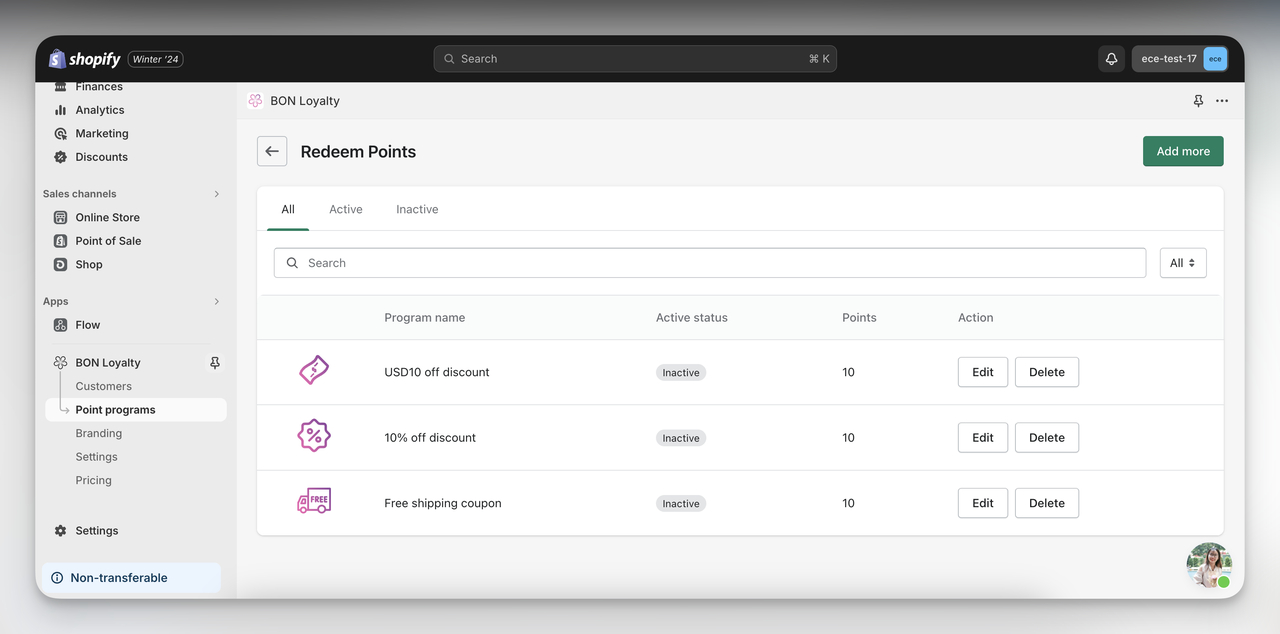
Task: Click the program search field
Action: coord(710,262)
